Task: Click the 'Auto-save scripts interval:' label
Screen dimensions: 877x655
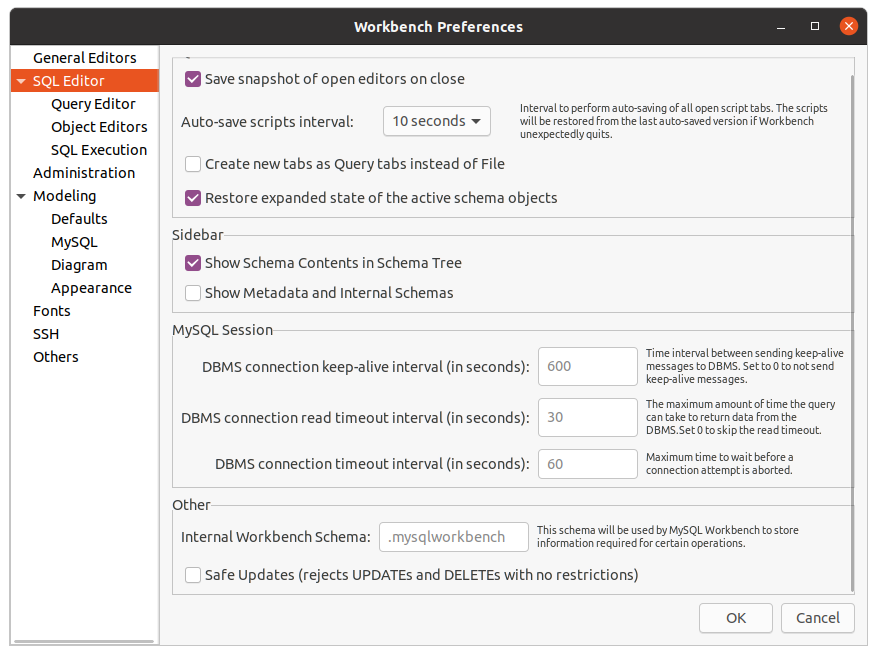Action: (267, 121)
